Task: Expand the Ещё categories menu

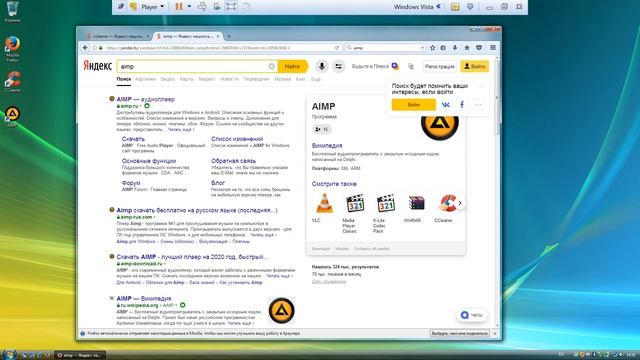Action: [x=316, y=79]
